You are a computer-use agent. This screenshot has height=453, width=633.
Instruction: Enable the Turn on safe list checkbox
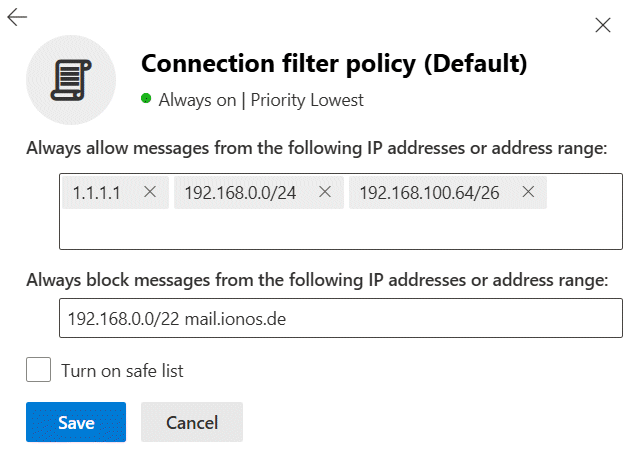38,369
